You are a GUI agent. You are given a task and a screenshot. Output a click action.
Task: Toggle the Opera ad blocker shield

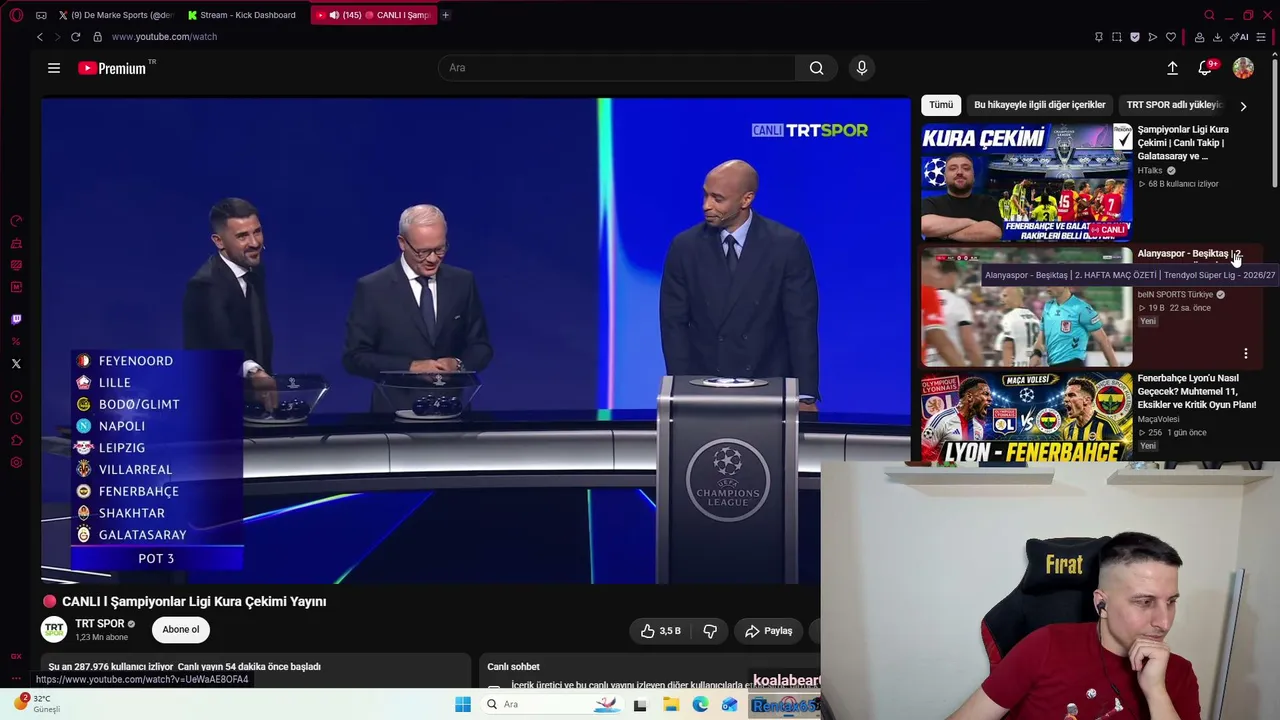click(x=1135, y=37)
